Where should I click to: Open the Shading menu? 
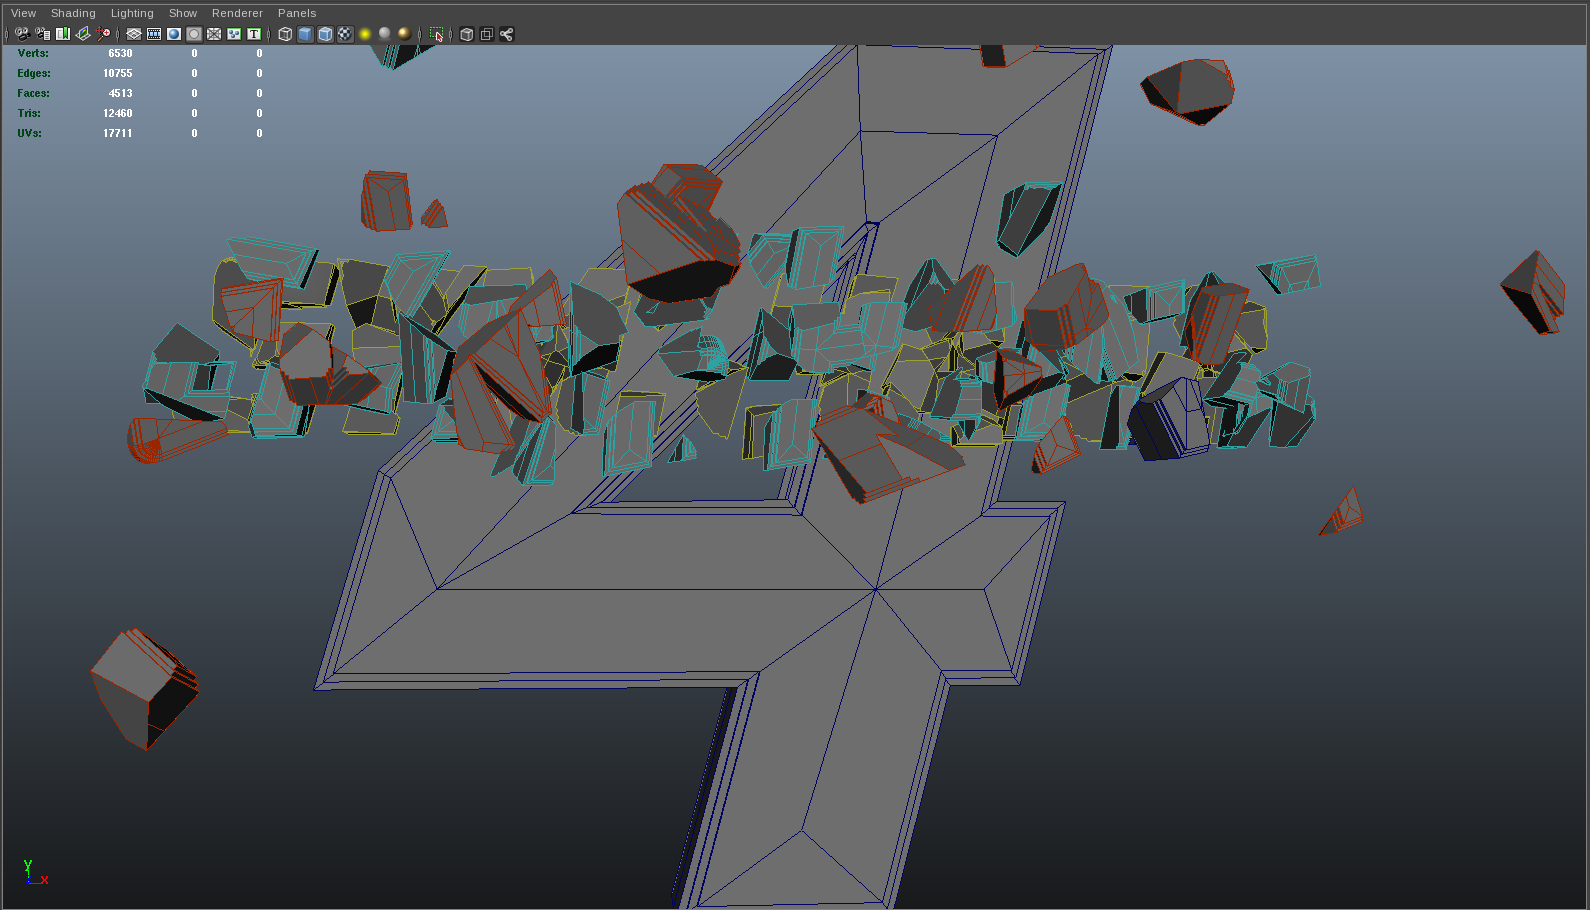click(x=73, y=13)
